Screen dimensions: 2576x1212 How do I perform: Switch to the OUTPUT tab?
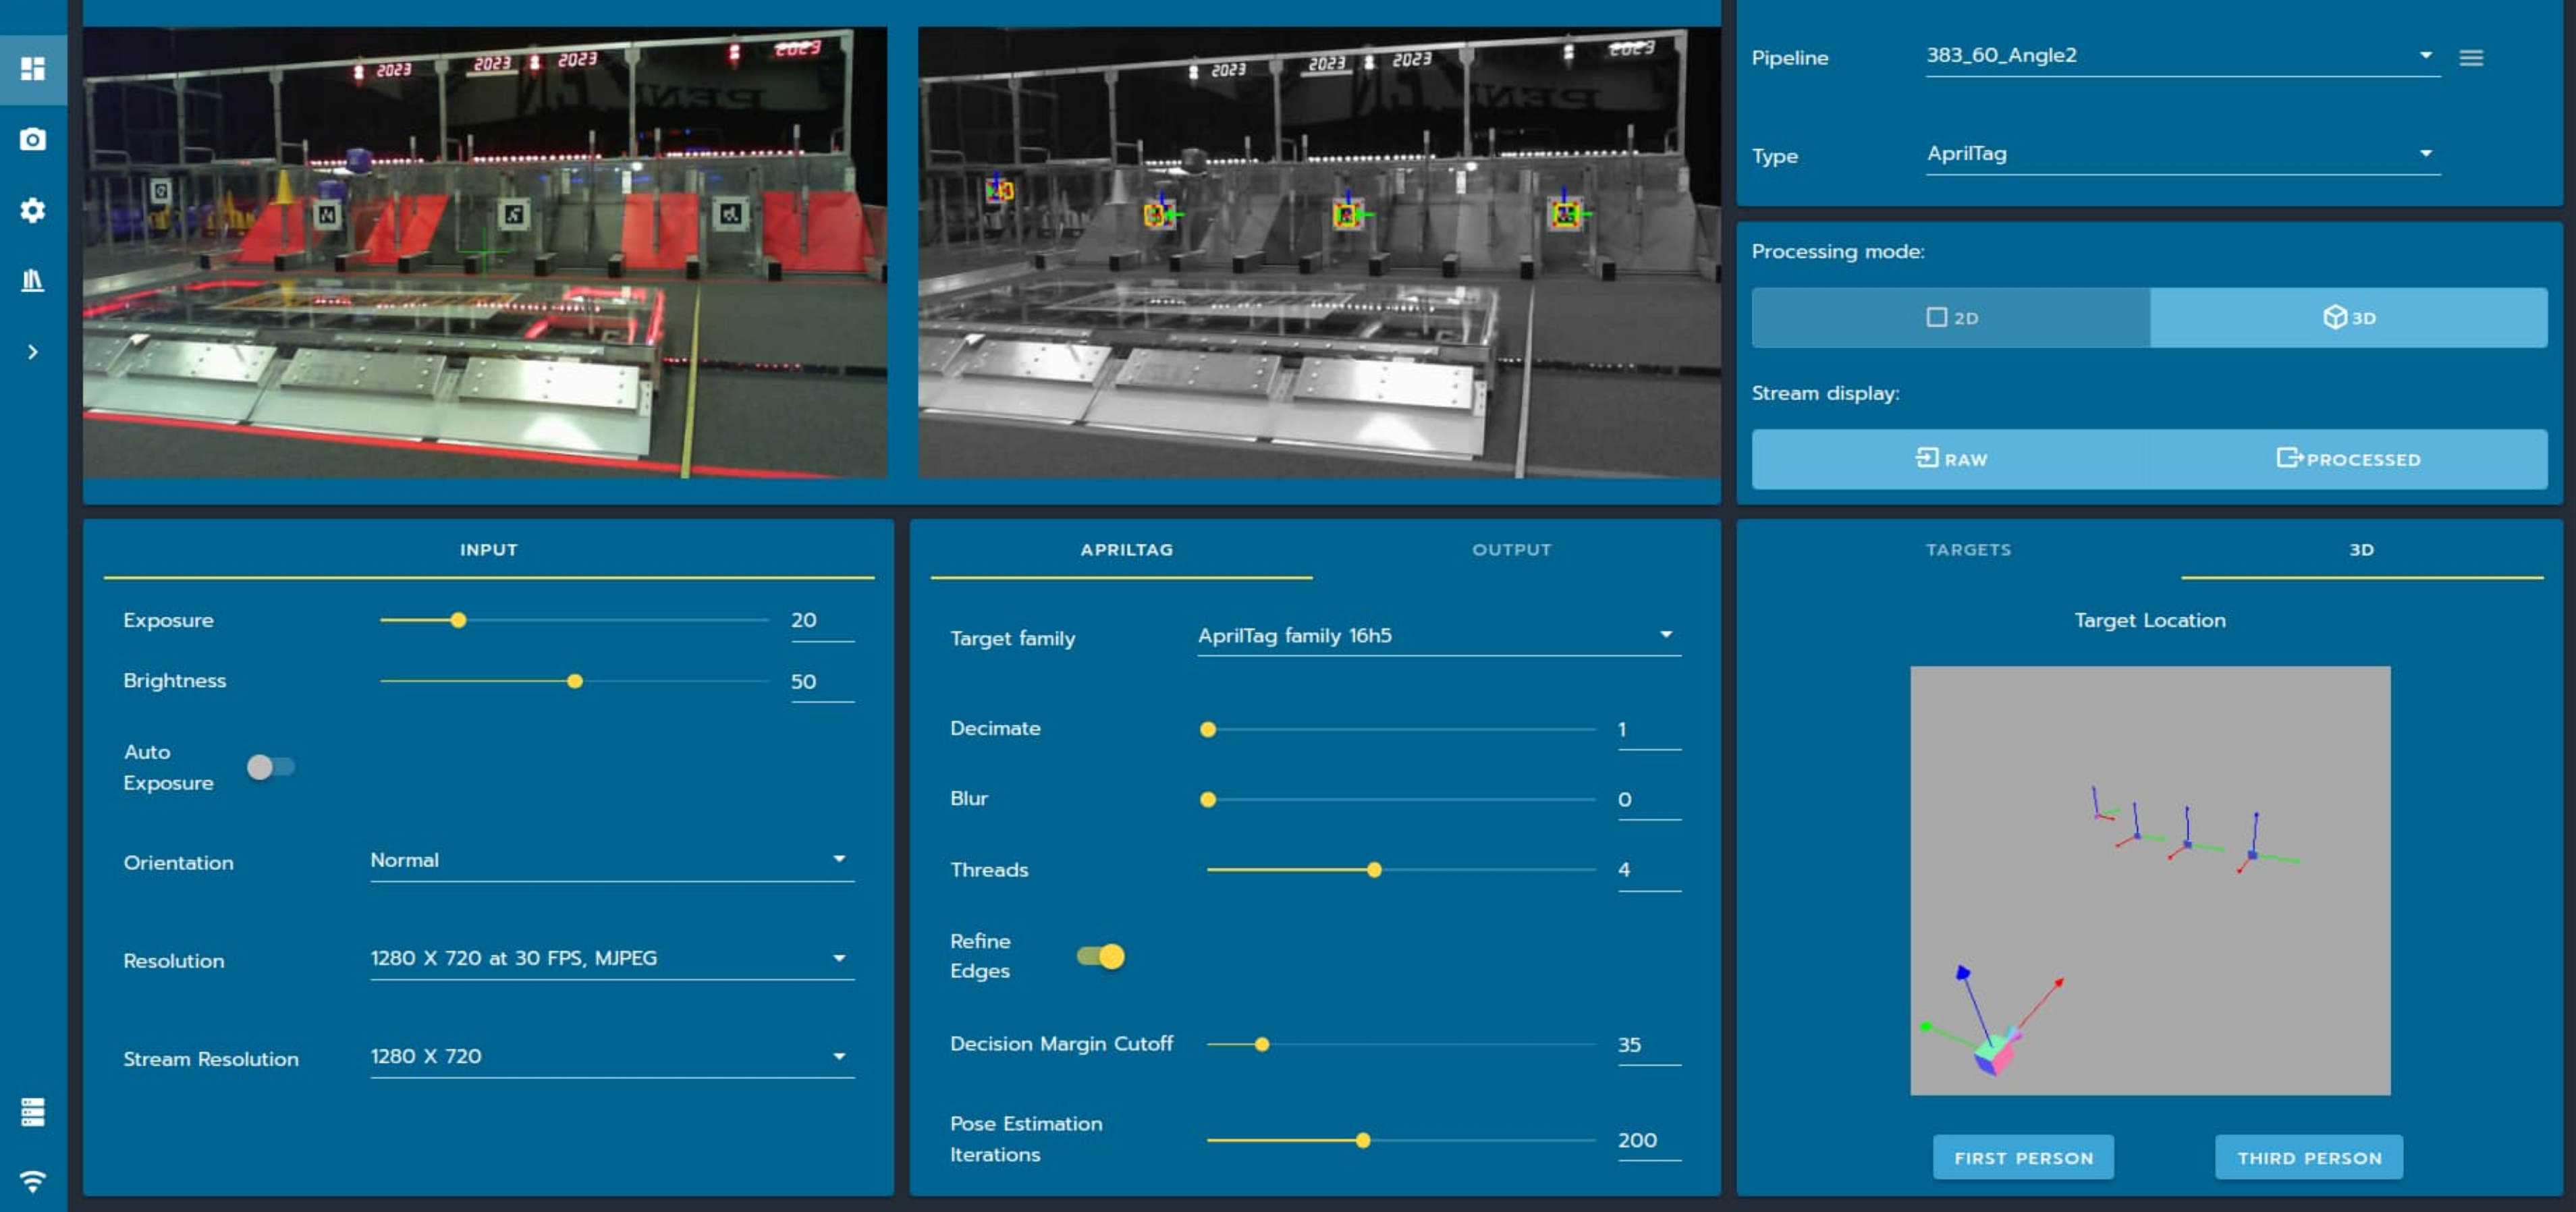click(x=1511, y=549)
